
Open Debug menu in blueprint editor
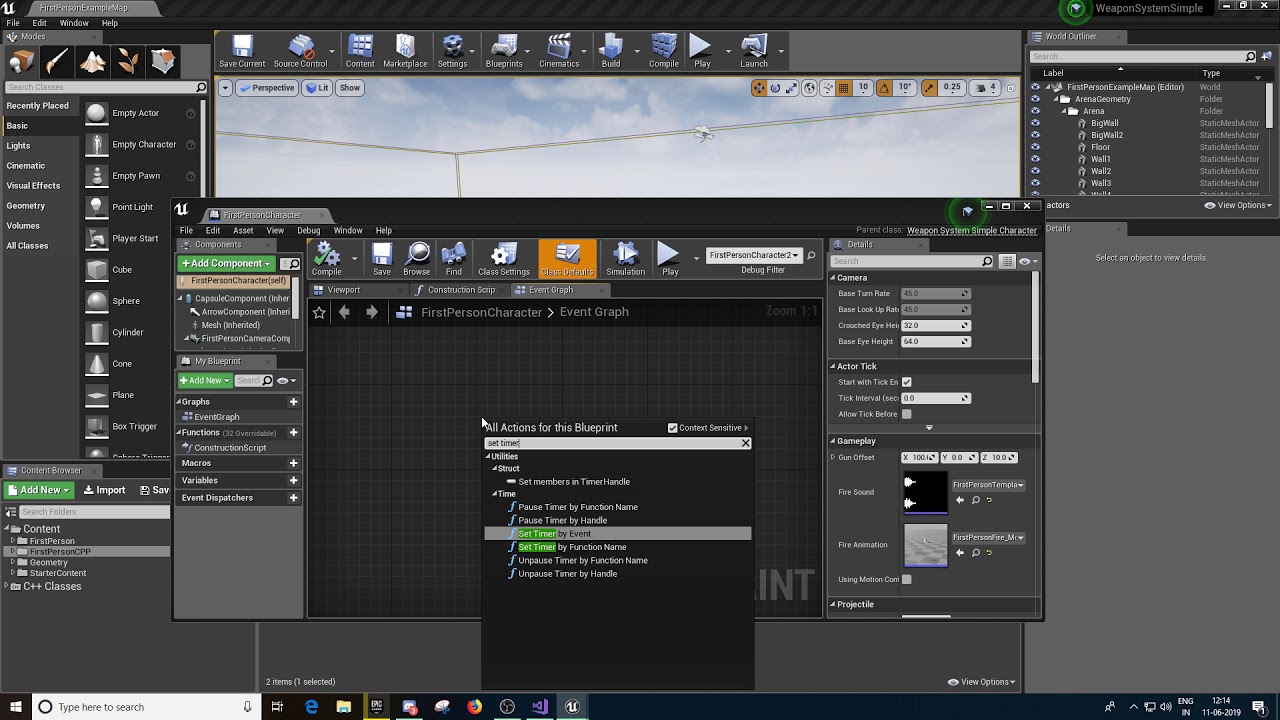pyautogui.click(x=308, y=230)
